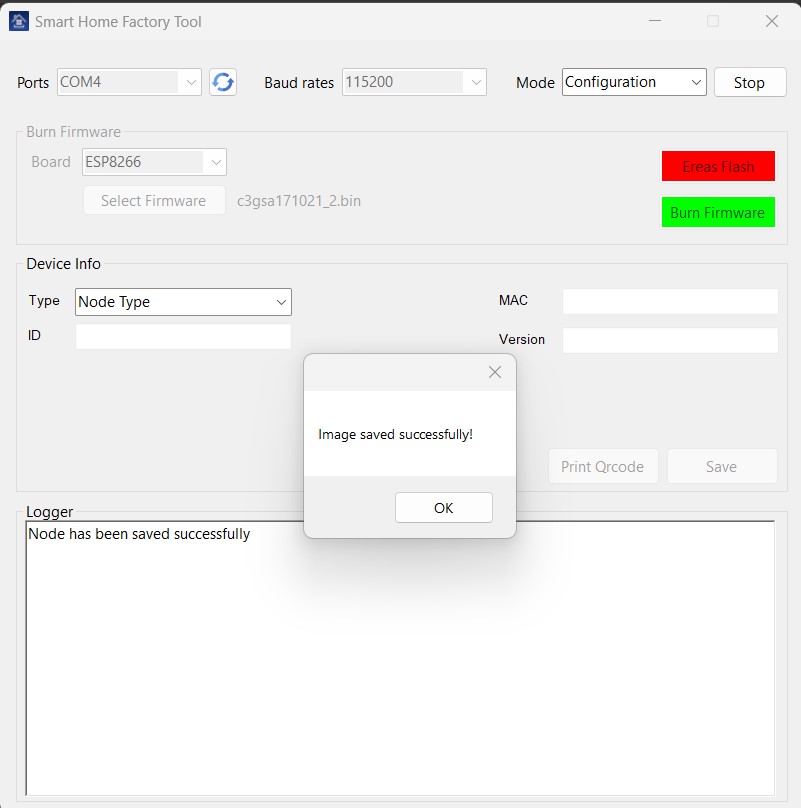Minimize the Smart Home Factory Tool window
Image resolution: width=801 pixels, height=808 pixels.
654,21
